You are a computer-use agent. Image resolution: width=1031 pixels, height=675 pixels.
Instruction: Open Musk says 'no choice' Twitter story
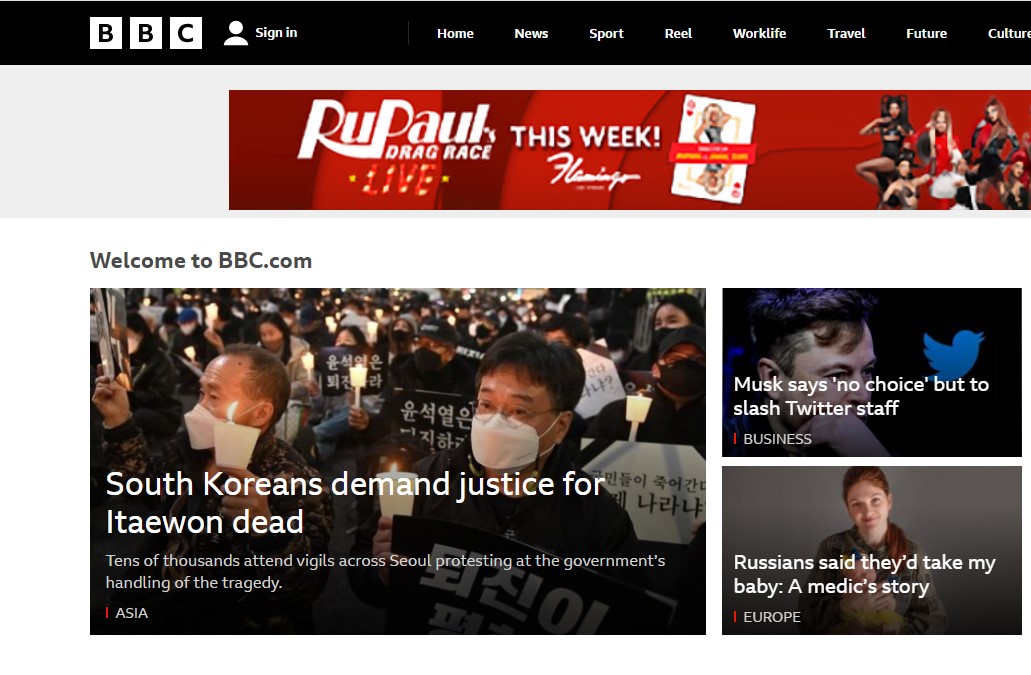click(x=861, y=396)
